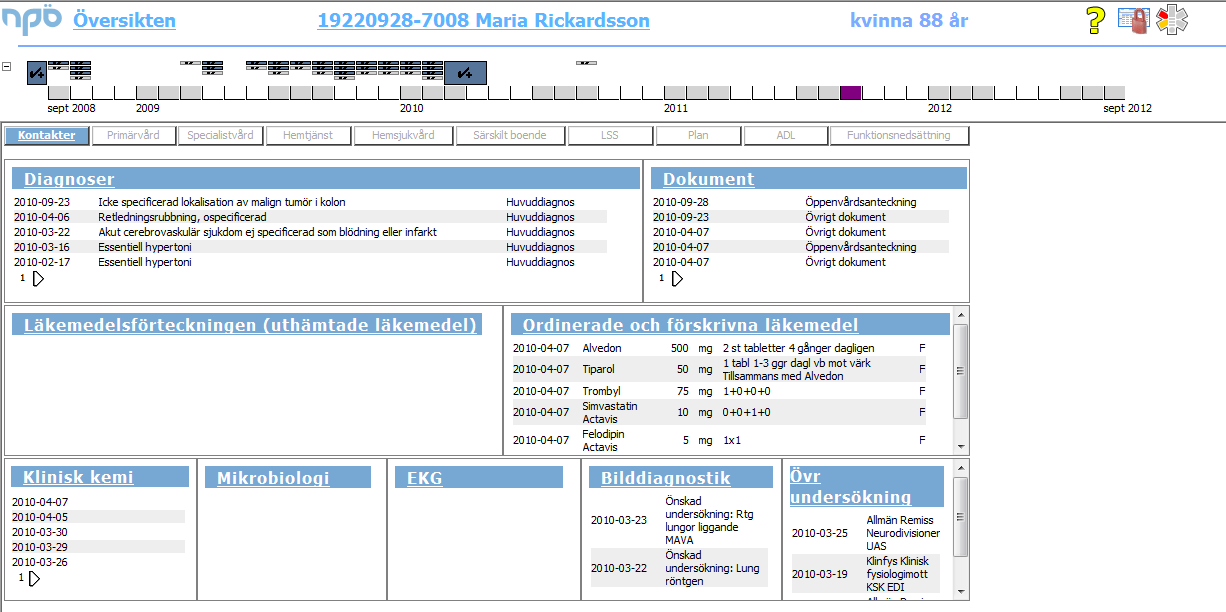Click scrollbar thumb in Övr undersökning panel
This screenshot has height=612, width=1226.
(x=960, y=516)
